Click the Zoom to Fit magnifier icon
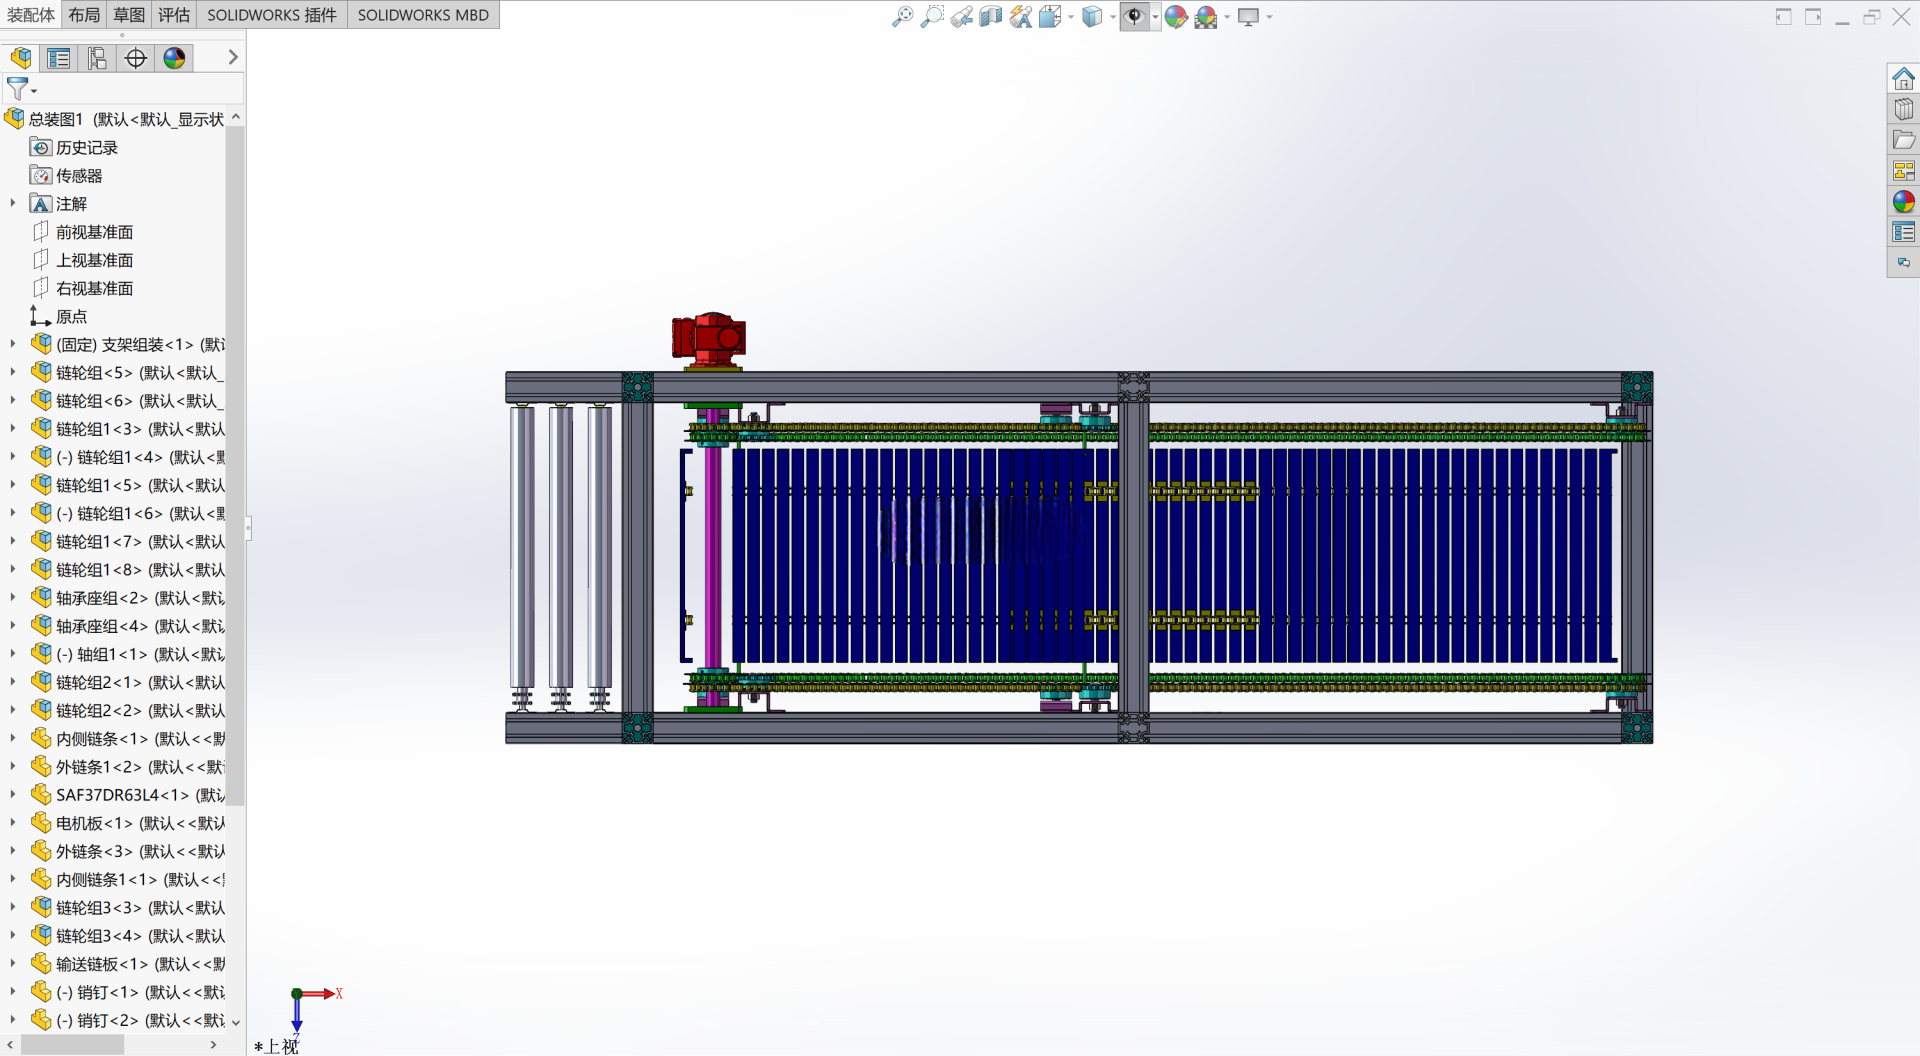The height and width of the screenshot is (1056, 1920). 902,16
